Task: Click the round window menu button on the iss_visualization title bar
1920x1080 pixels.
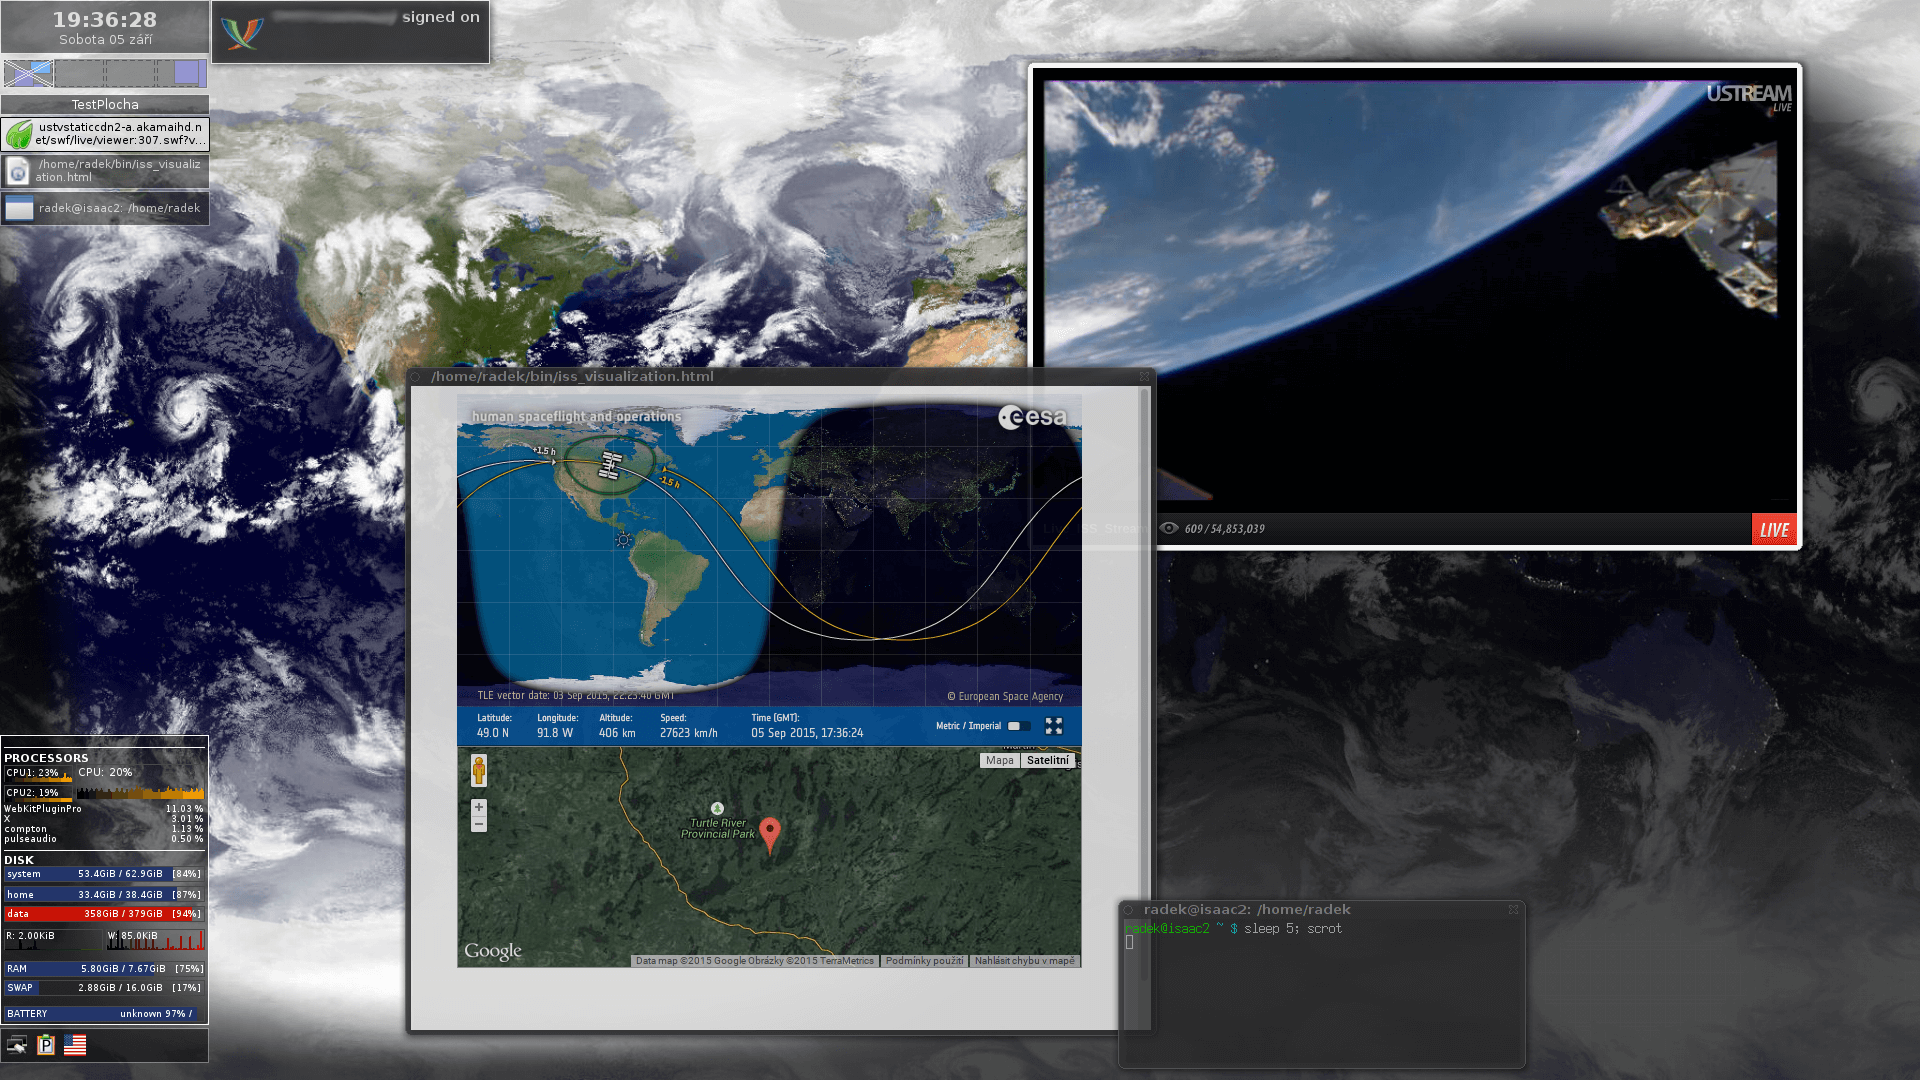Action: [416, 377]
